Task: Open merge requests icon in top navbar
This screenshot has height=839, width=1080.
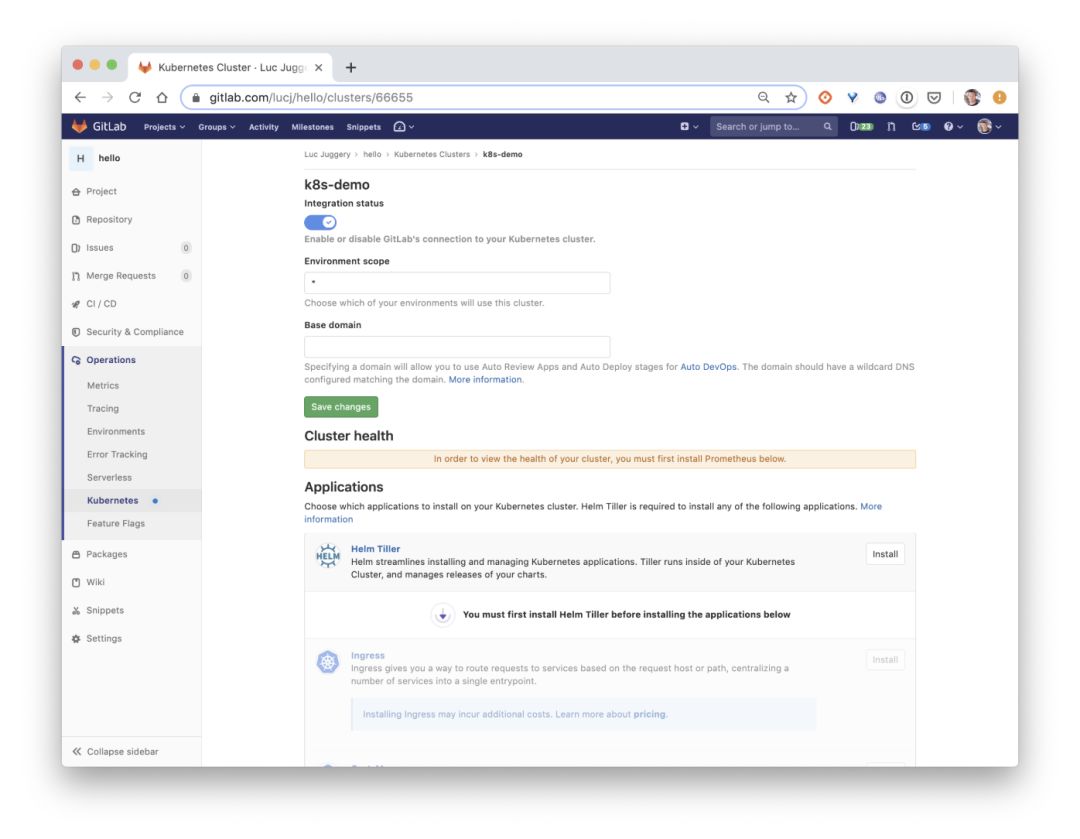Action: [x=891, y=126]
